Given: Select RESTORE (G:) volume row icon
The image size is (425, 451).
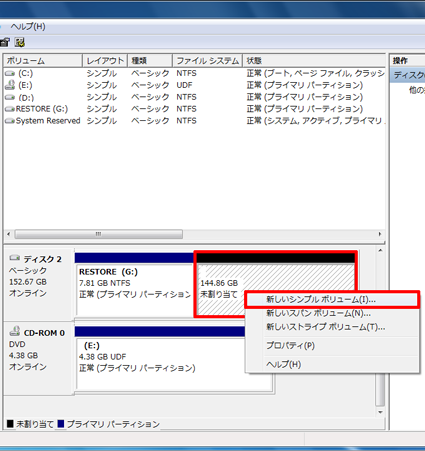Looking at the screenshot, I should coord(10,109).
